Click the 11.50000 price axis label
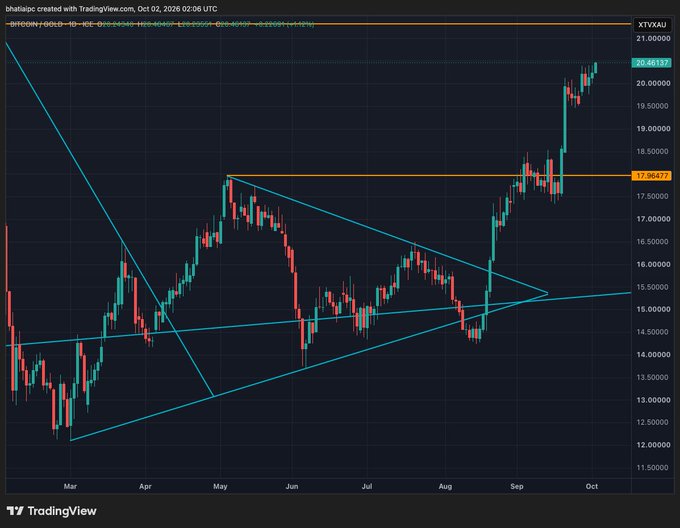The width and height of the screenshot is (680, 528). (653, 468)
